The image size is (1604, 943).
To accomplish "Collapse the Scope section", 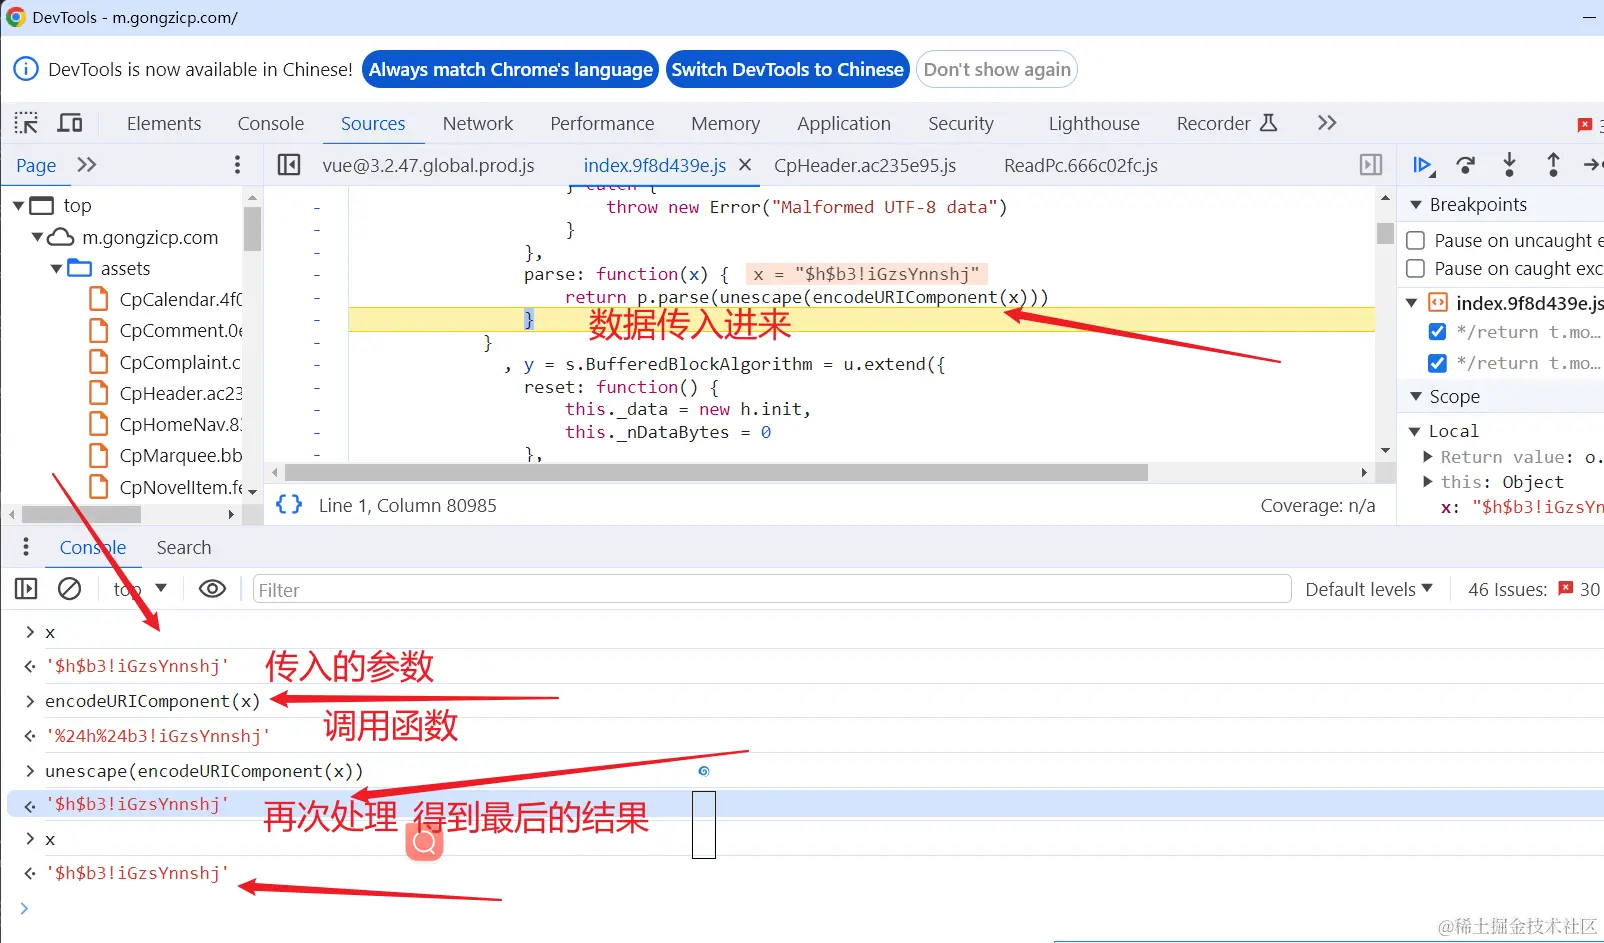I will point(1416,396).
